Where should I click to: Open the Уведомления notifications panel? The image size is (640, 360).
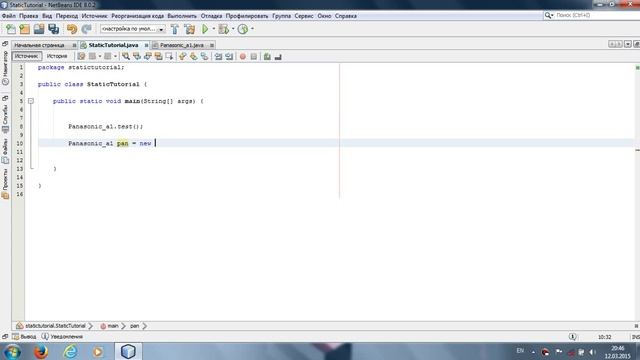62,337
